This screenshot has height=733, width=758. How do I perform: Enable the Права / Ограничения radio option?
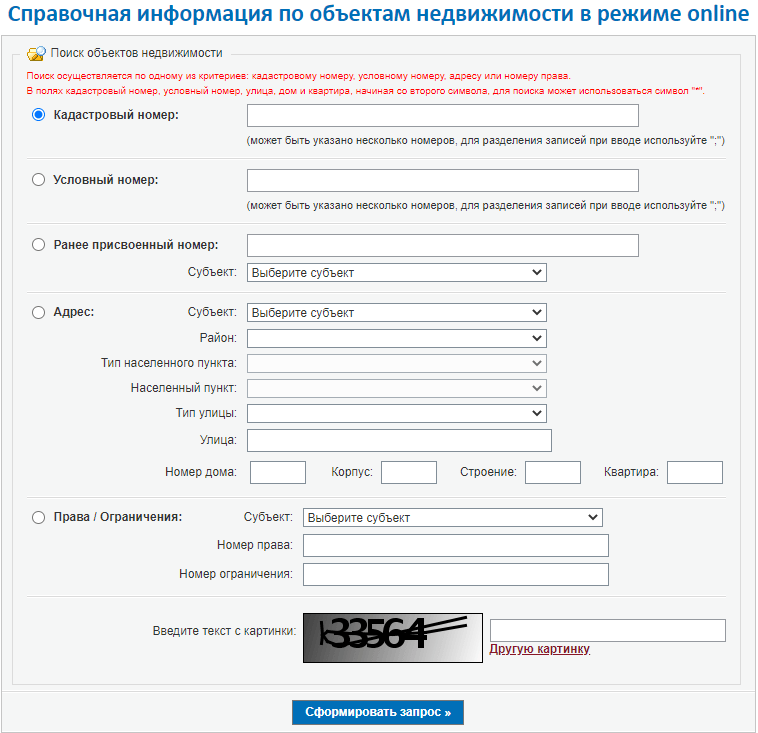[x=39, y=518]
